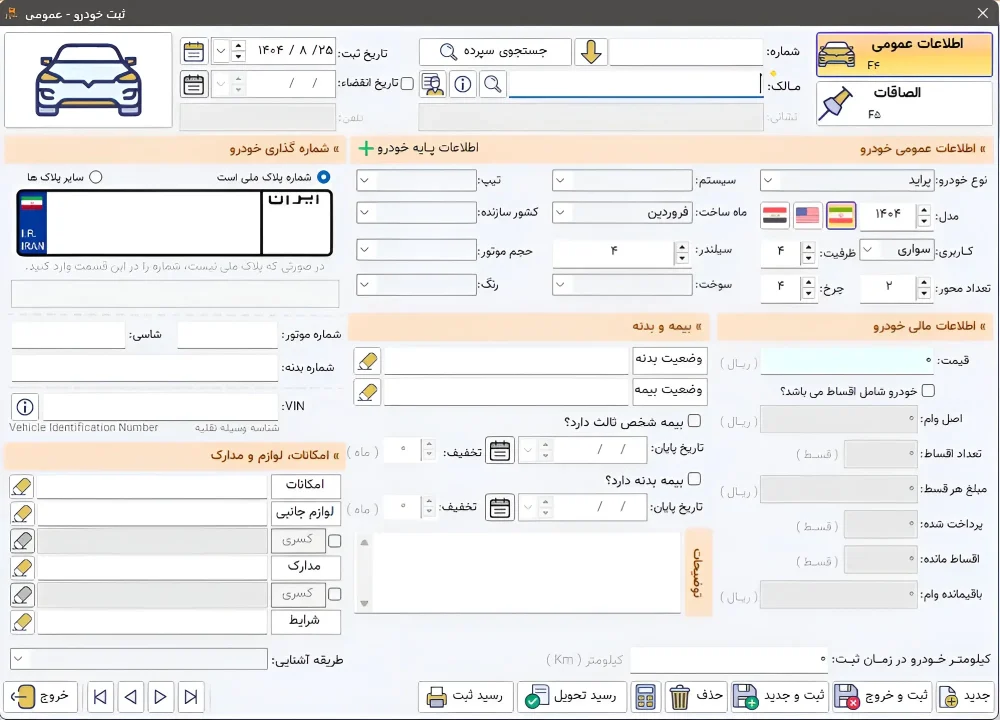Click the شماره موتور input field
This screenshot has width=1000, height=720.
228,335
